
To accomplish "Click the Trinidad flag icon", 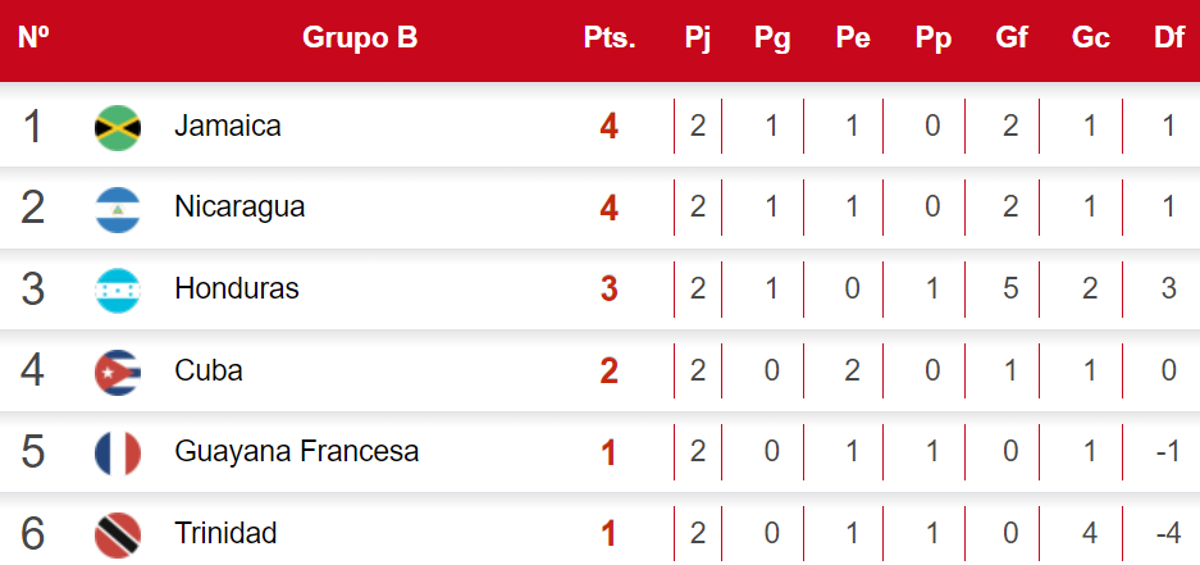I will tap(117, 535).
